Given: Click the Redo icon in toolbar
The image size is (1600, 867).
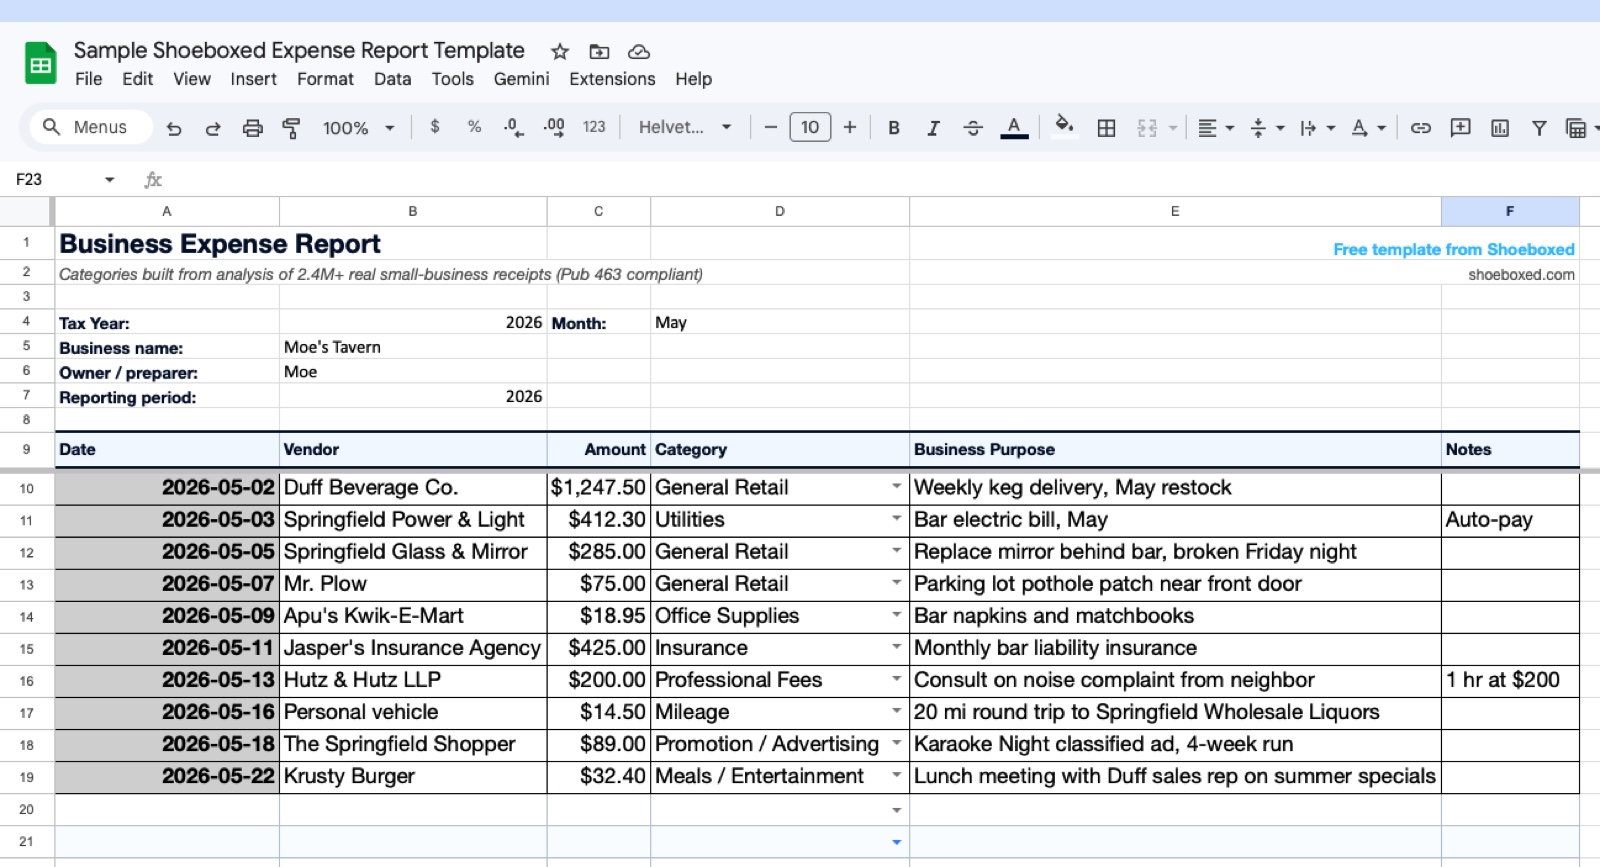Looking at the screenshot, I should (x=213, y=128).
